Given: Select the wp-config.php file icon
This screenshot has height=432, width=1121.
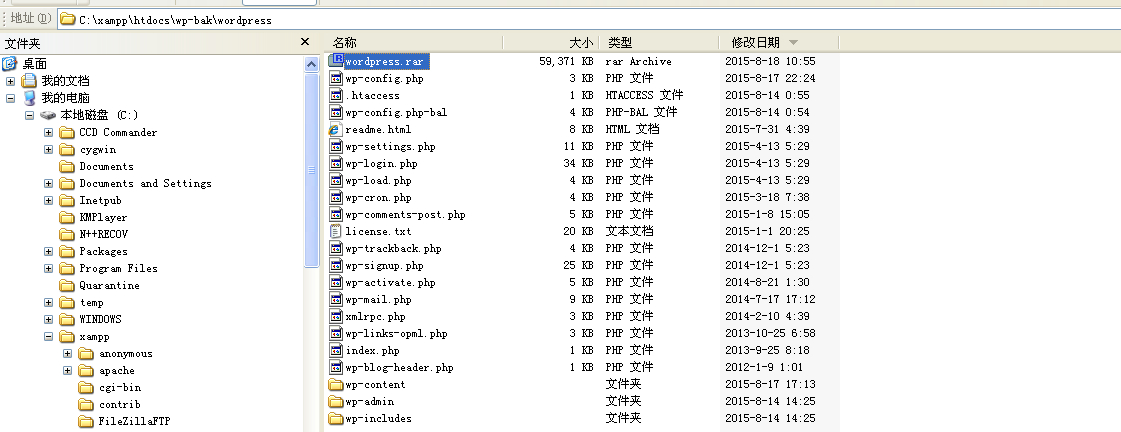Looking at the screenshot, I should click(337, 78).
